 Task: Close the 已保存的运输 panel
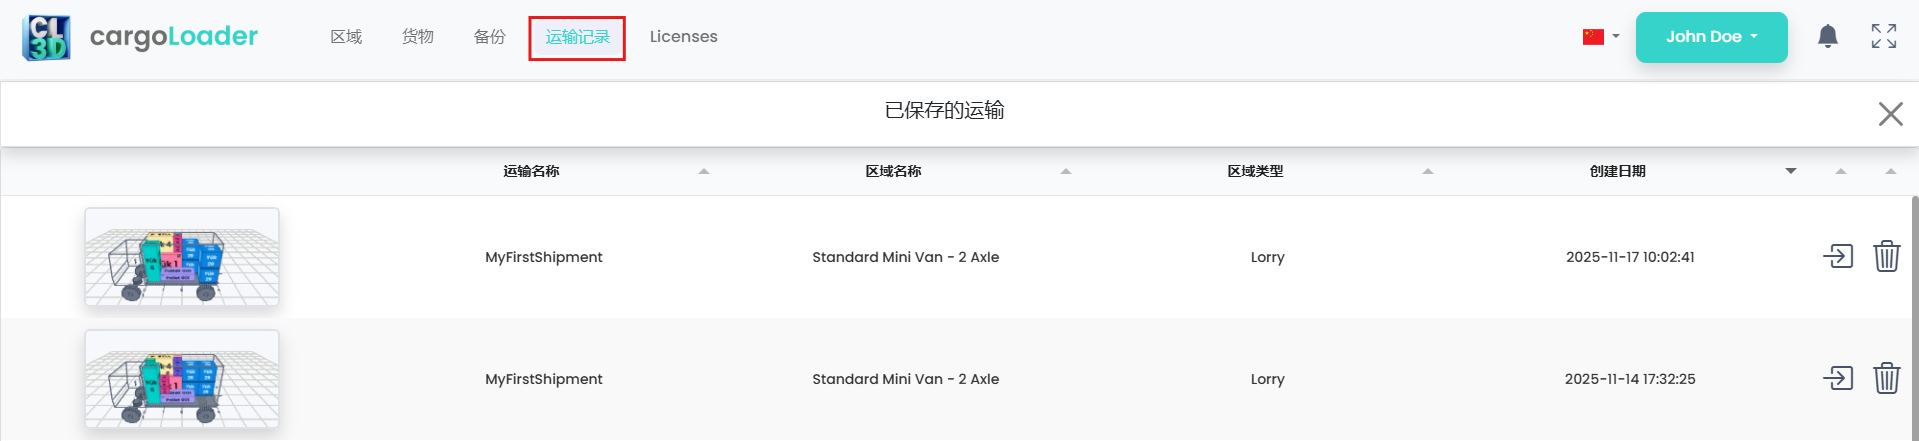[1889, 114]
